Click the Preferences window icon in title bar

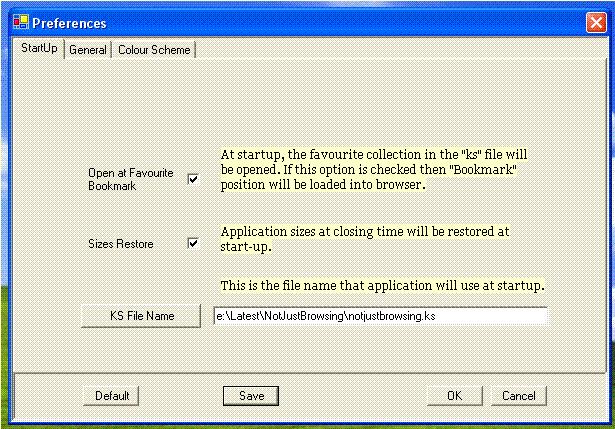click(20, 22)
